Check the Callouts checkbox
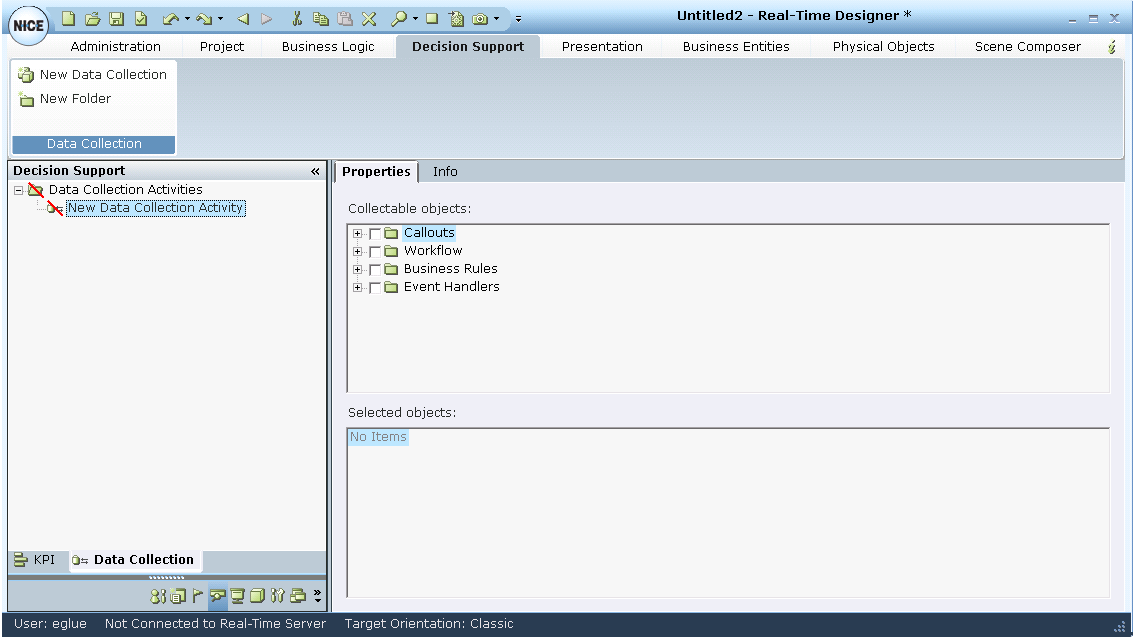 (x=375, y=233)
